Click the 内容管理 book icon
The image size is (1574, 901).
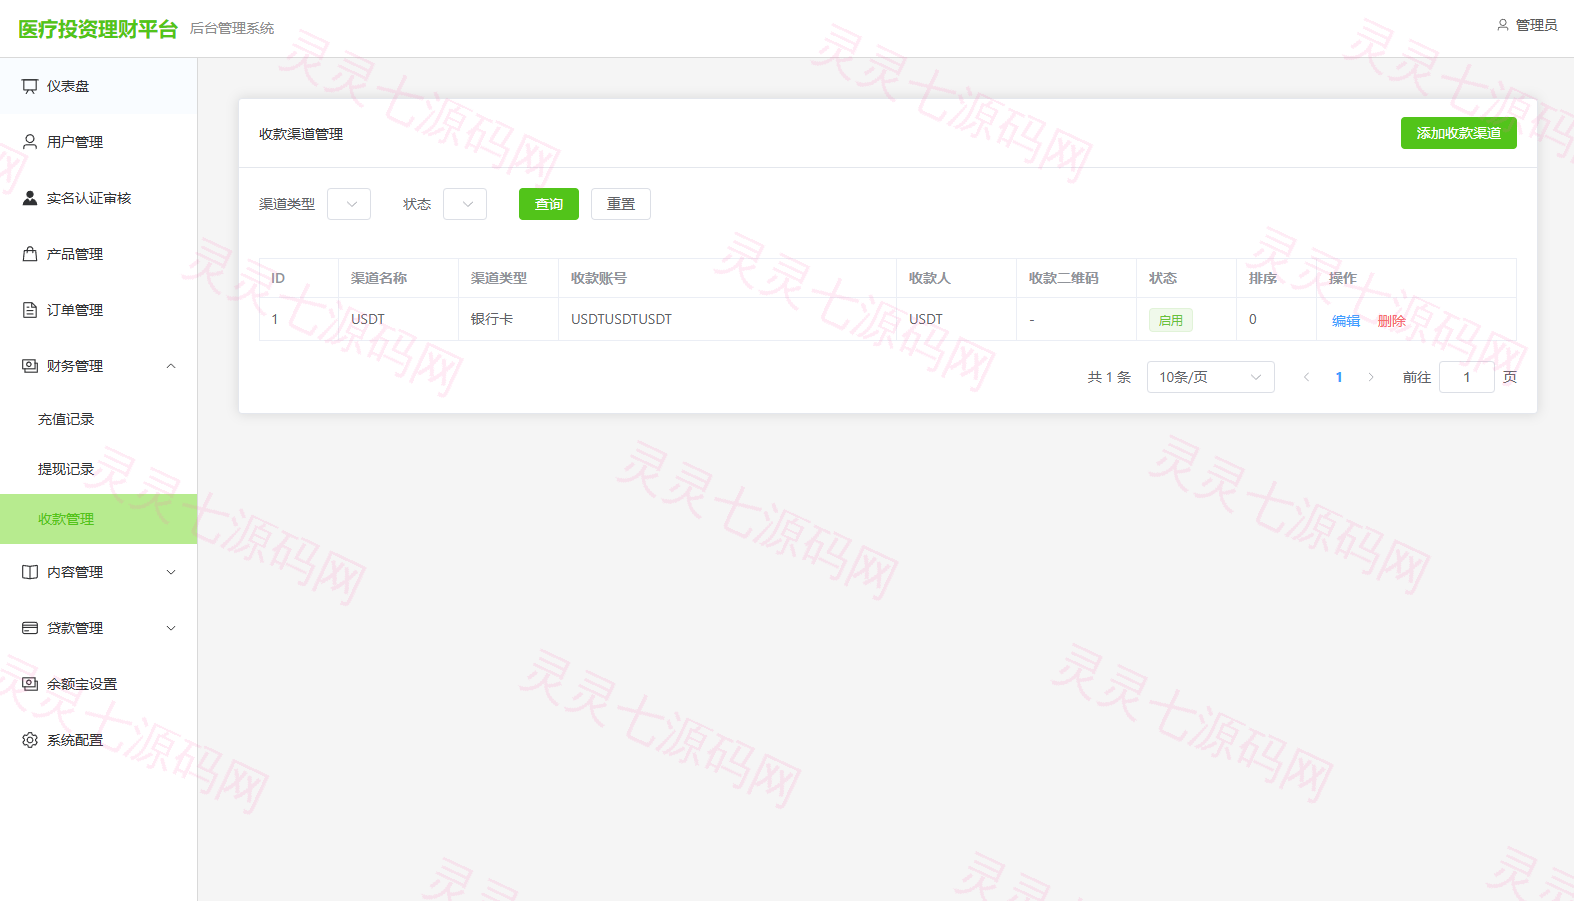(x=30, y=572)
